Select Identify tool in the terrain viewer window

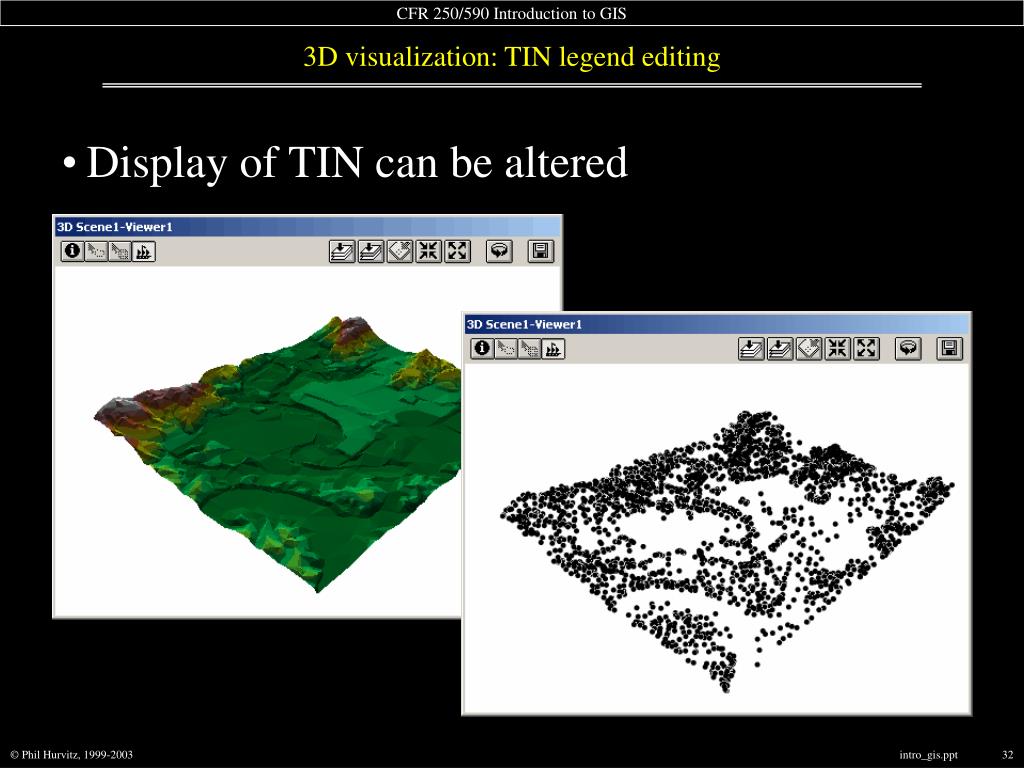pyautogui.click(x=72, y=251)
